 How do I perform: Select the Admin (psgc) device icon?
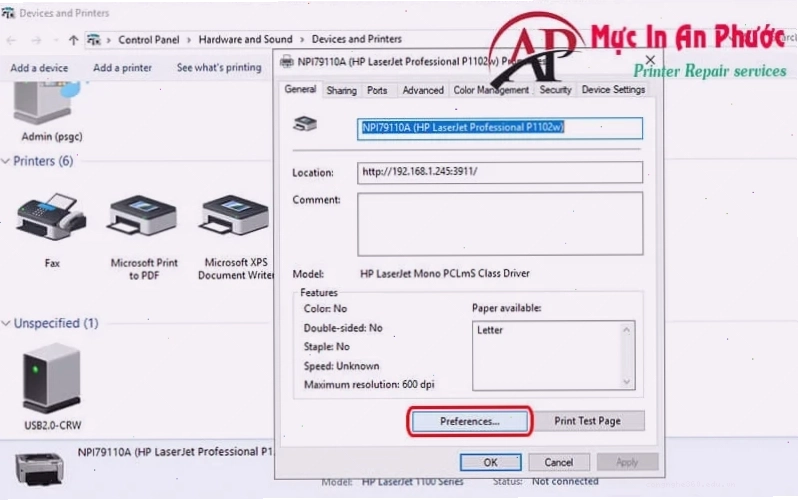(x=47, y=103)
